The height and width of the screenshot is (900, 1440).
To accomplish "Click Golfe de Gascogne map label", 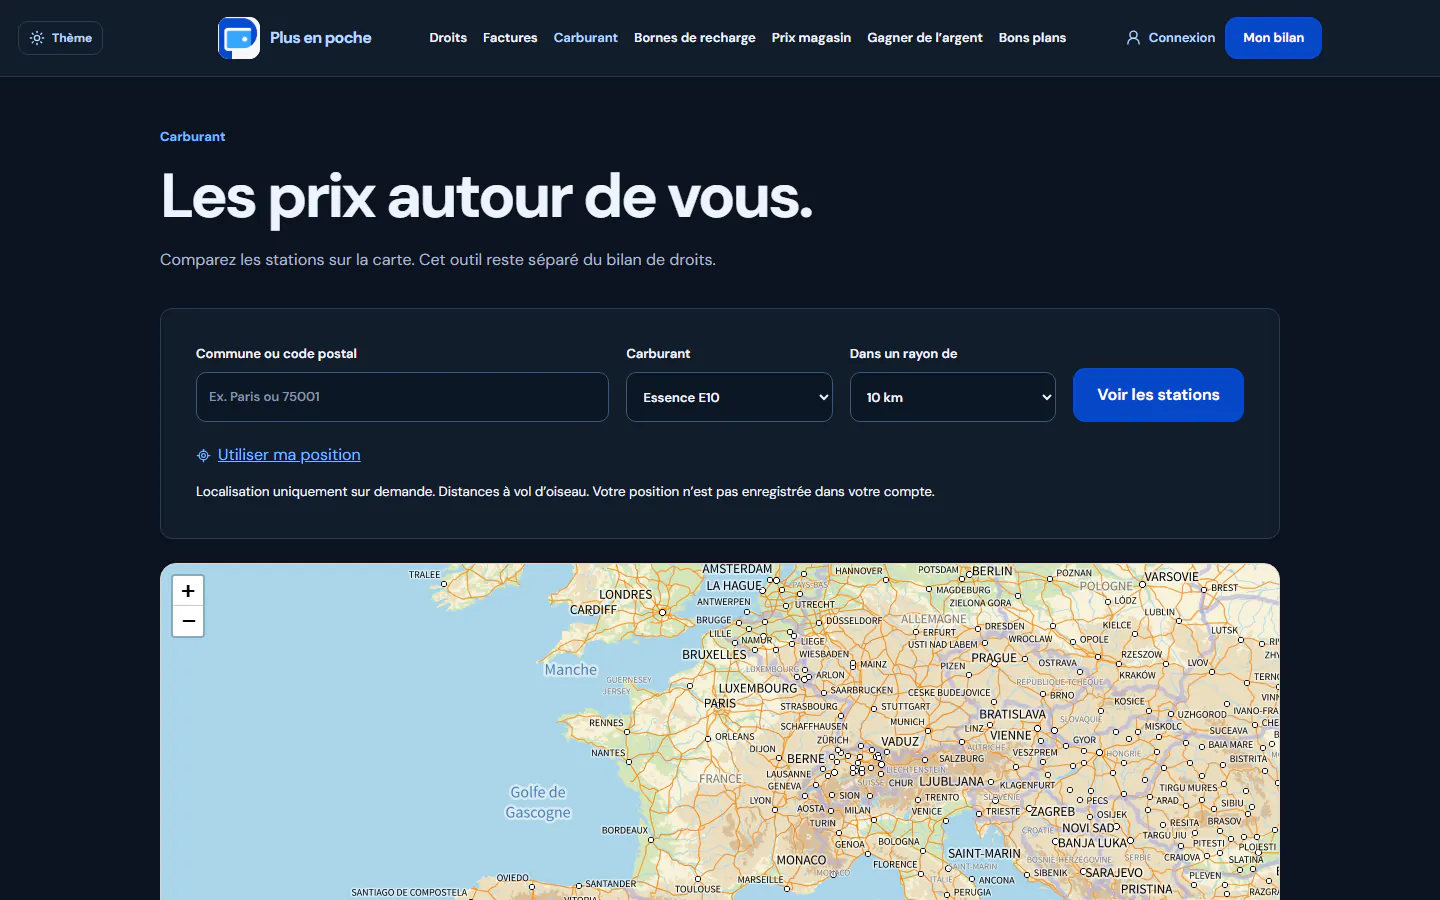I will pos(538,802).
